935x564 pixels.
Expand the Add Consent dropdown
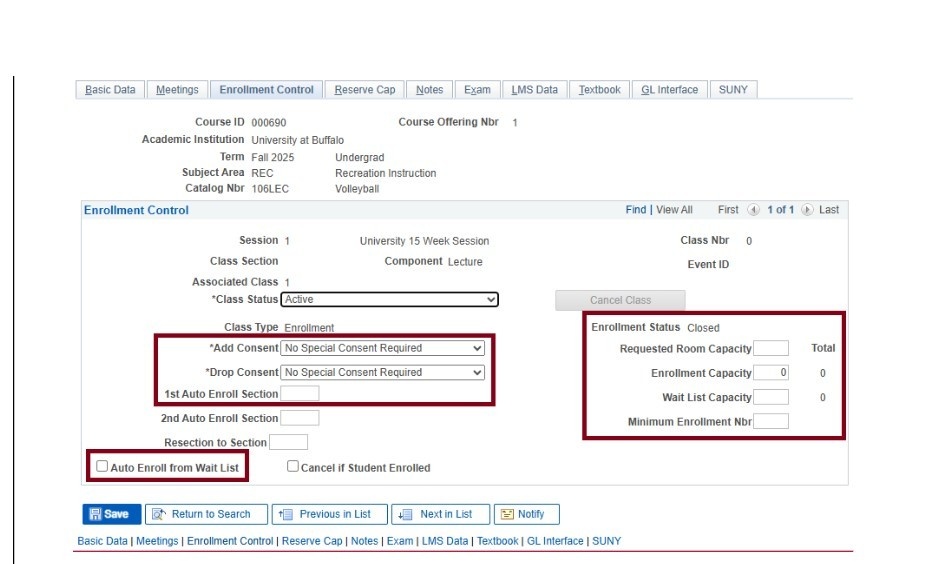pyautogui.click(x=383, y=348)
